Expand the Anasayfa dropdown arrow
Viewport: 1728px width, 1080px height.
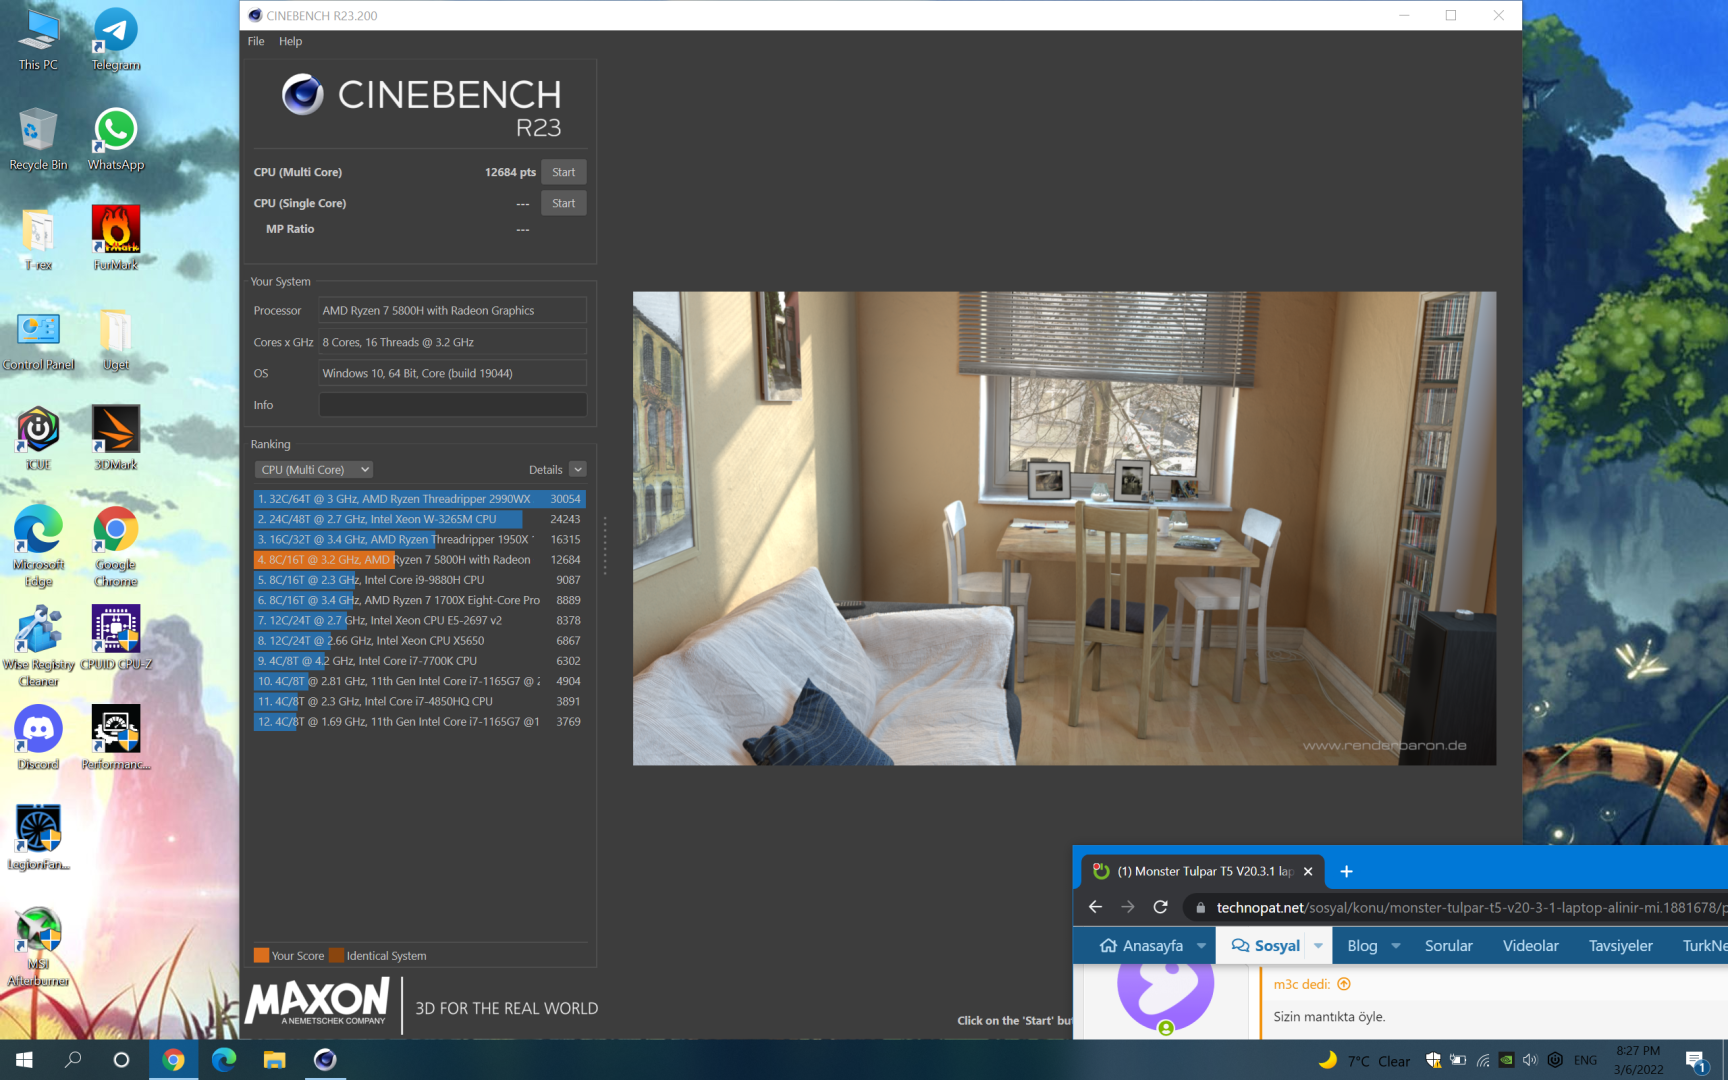coord(1201,946)
